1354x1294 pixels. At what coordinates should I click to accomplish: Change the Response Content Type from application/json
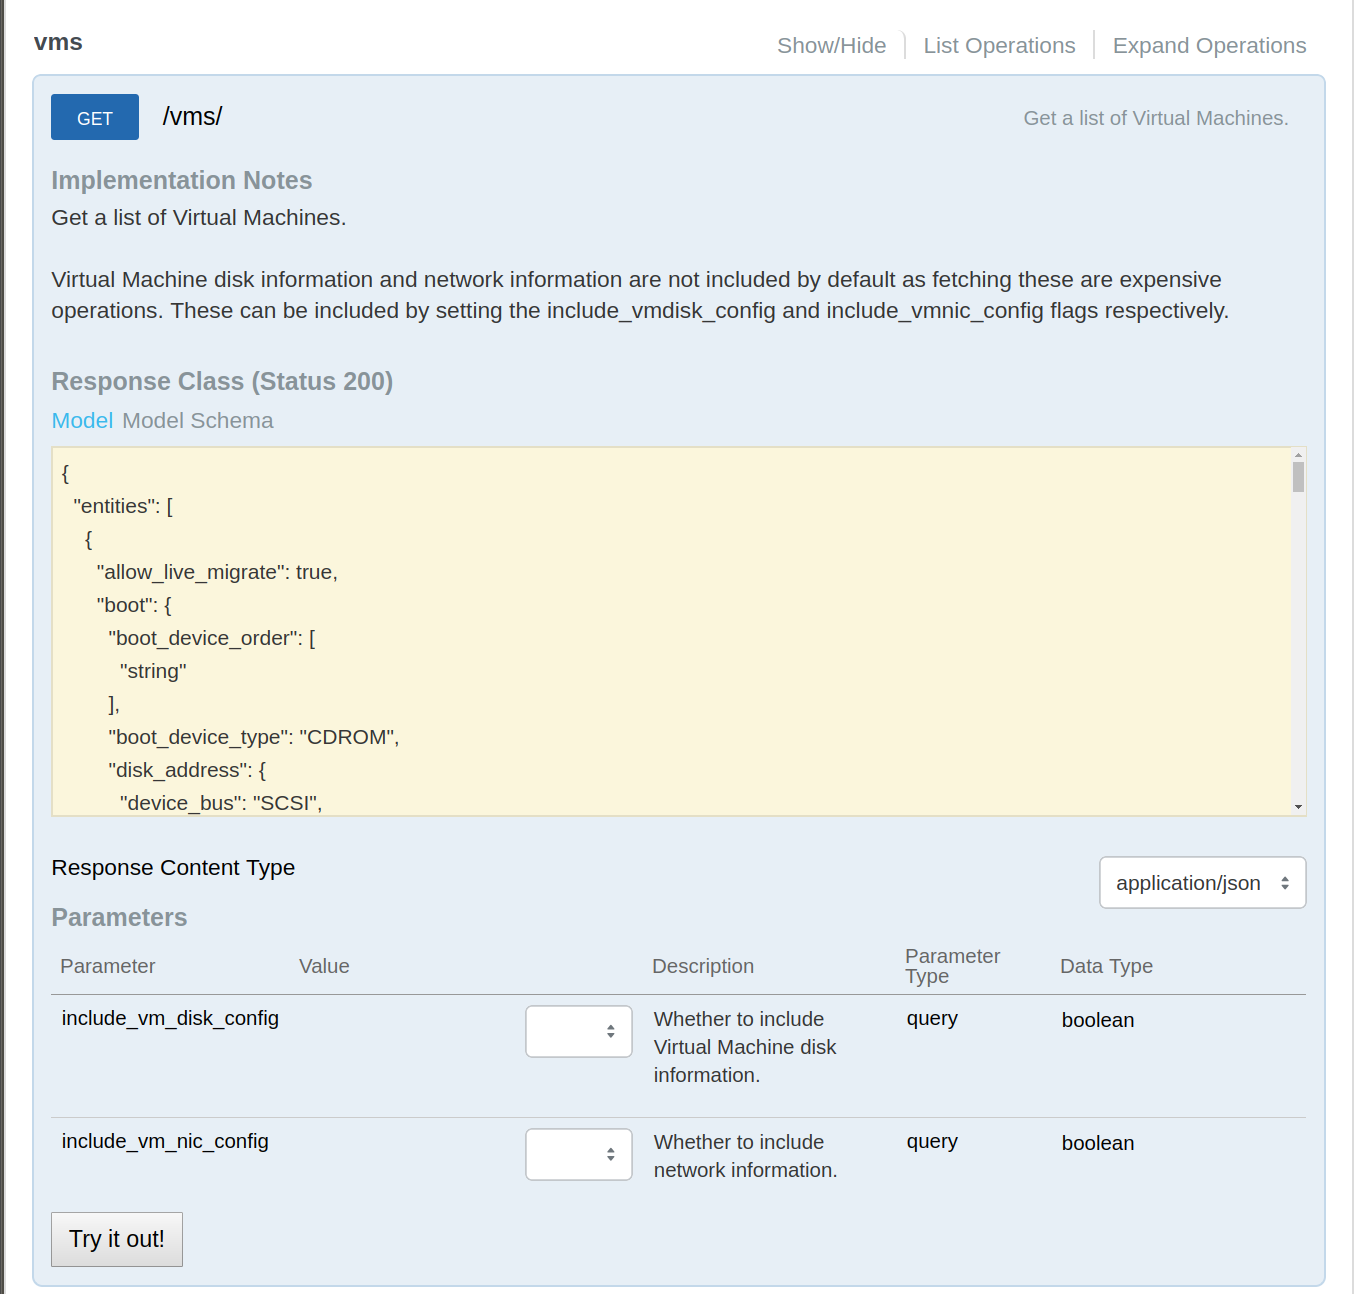1201,883
